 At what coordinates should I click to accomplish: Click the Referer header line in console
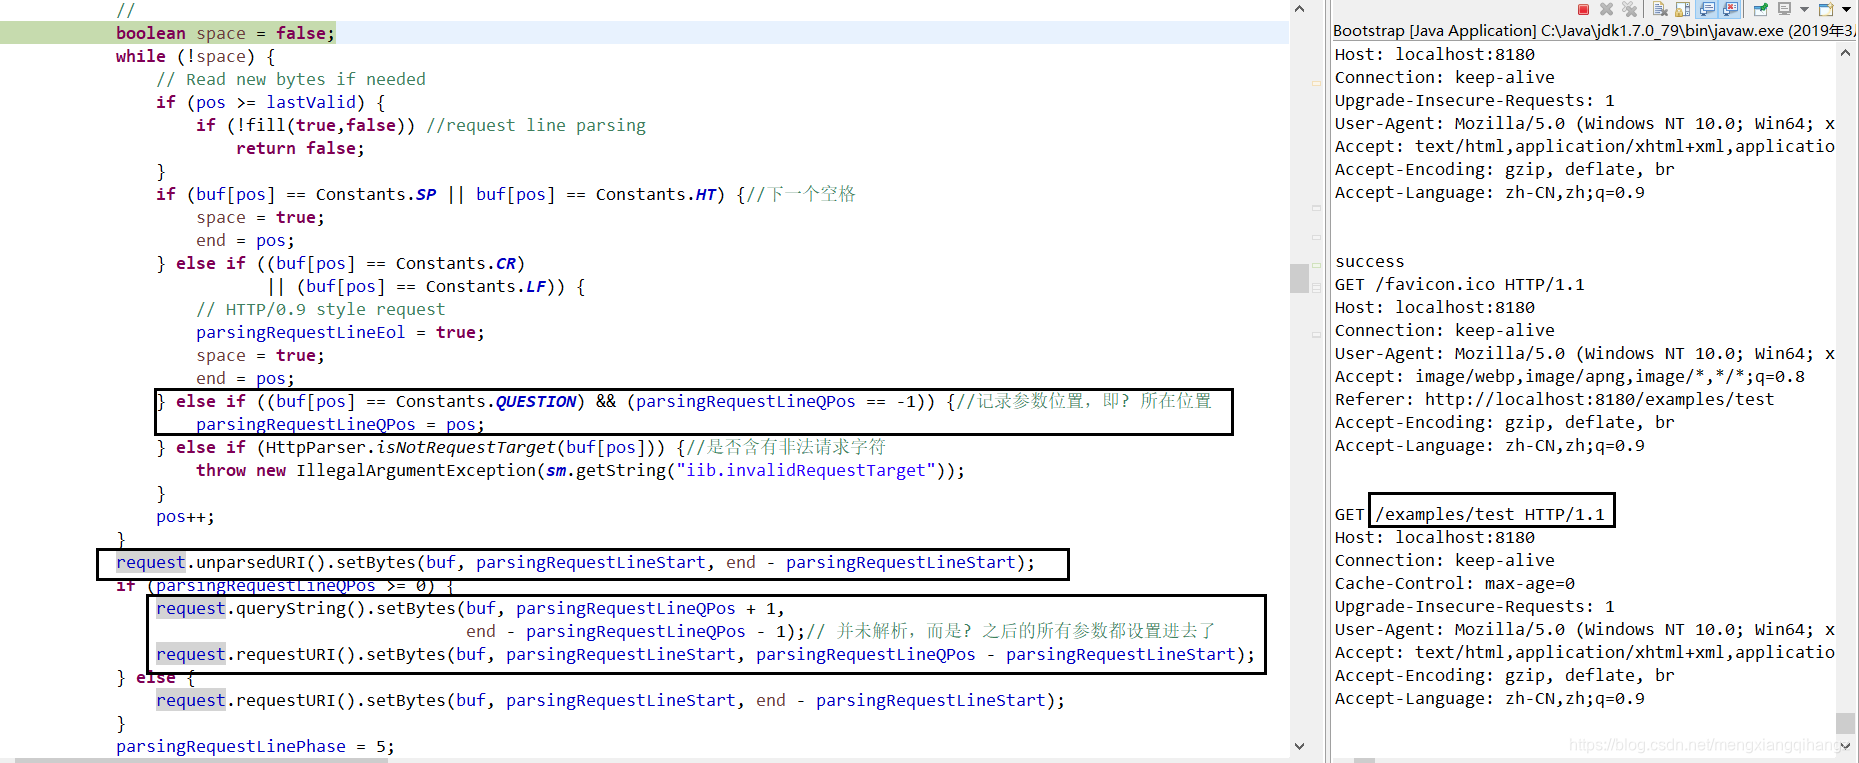pyautogui.click(x=1554, y=399)
